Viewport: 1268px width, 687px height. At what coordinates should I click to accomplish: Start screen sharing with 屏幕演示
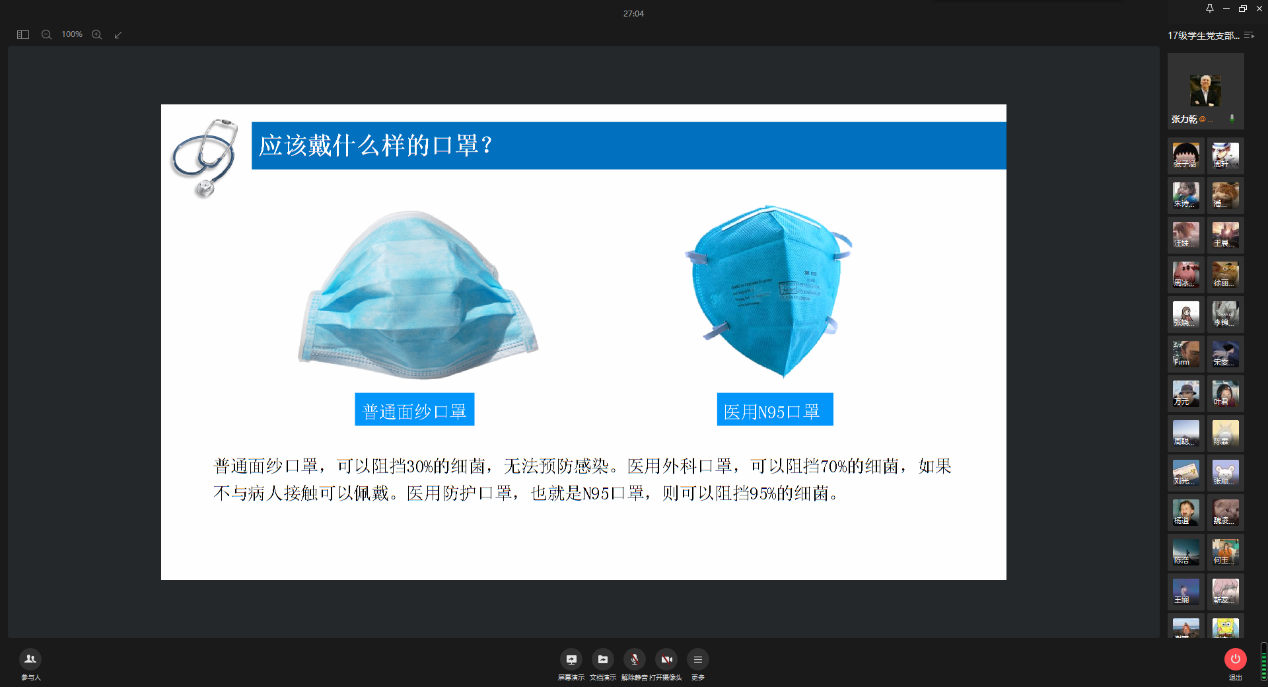point(571,659)
